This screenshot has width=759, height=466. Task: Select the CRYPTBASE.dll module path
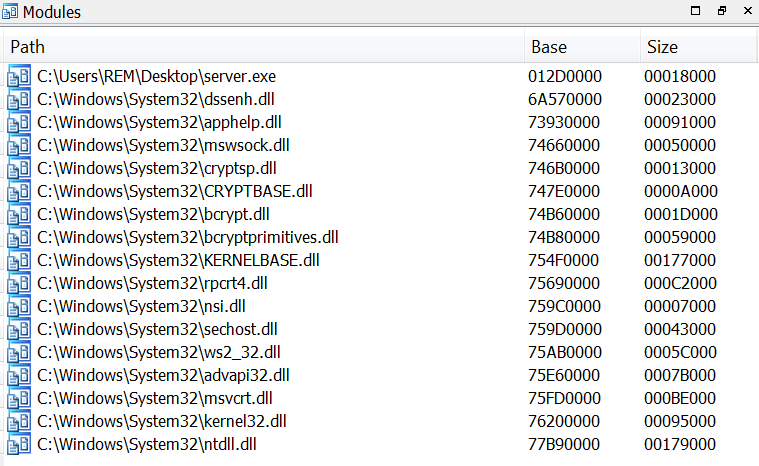click(x=175, y=191)
